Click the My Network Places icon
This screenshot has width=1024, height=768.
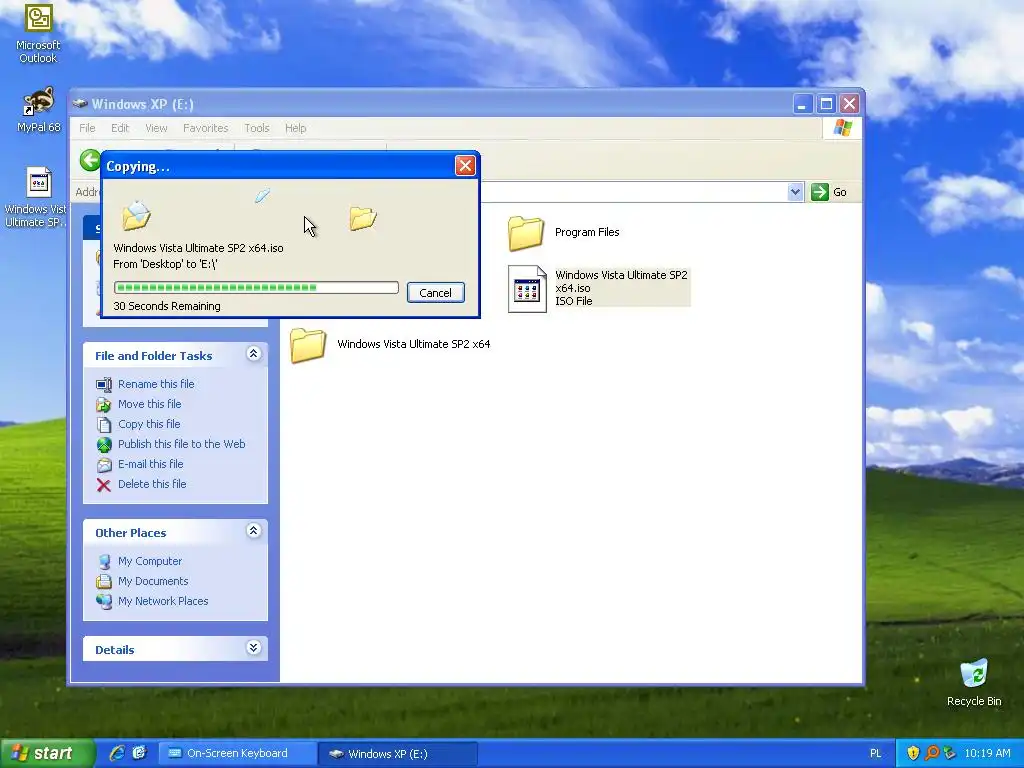point(104,601)
